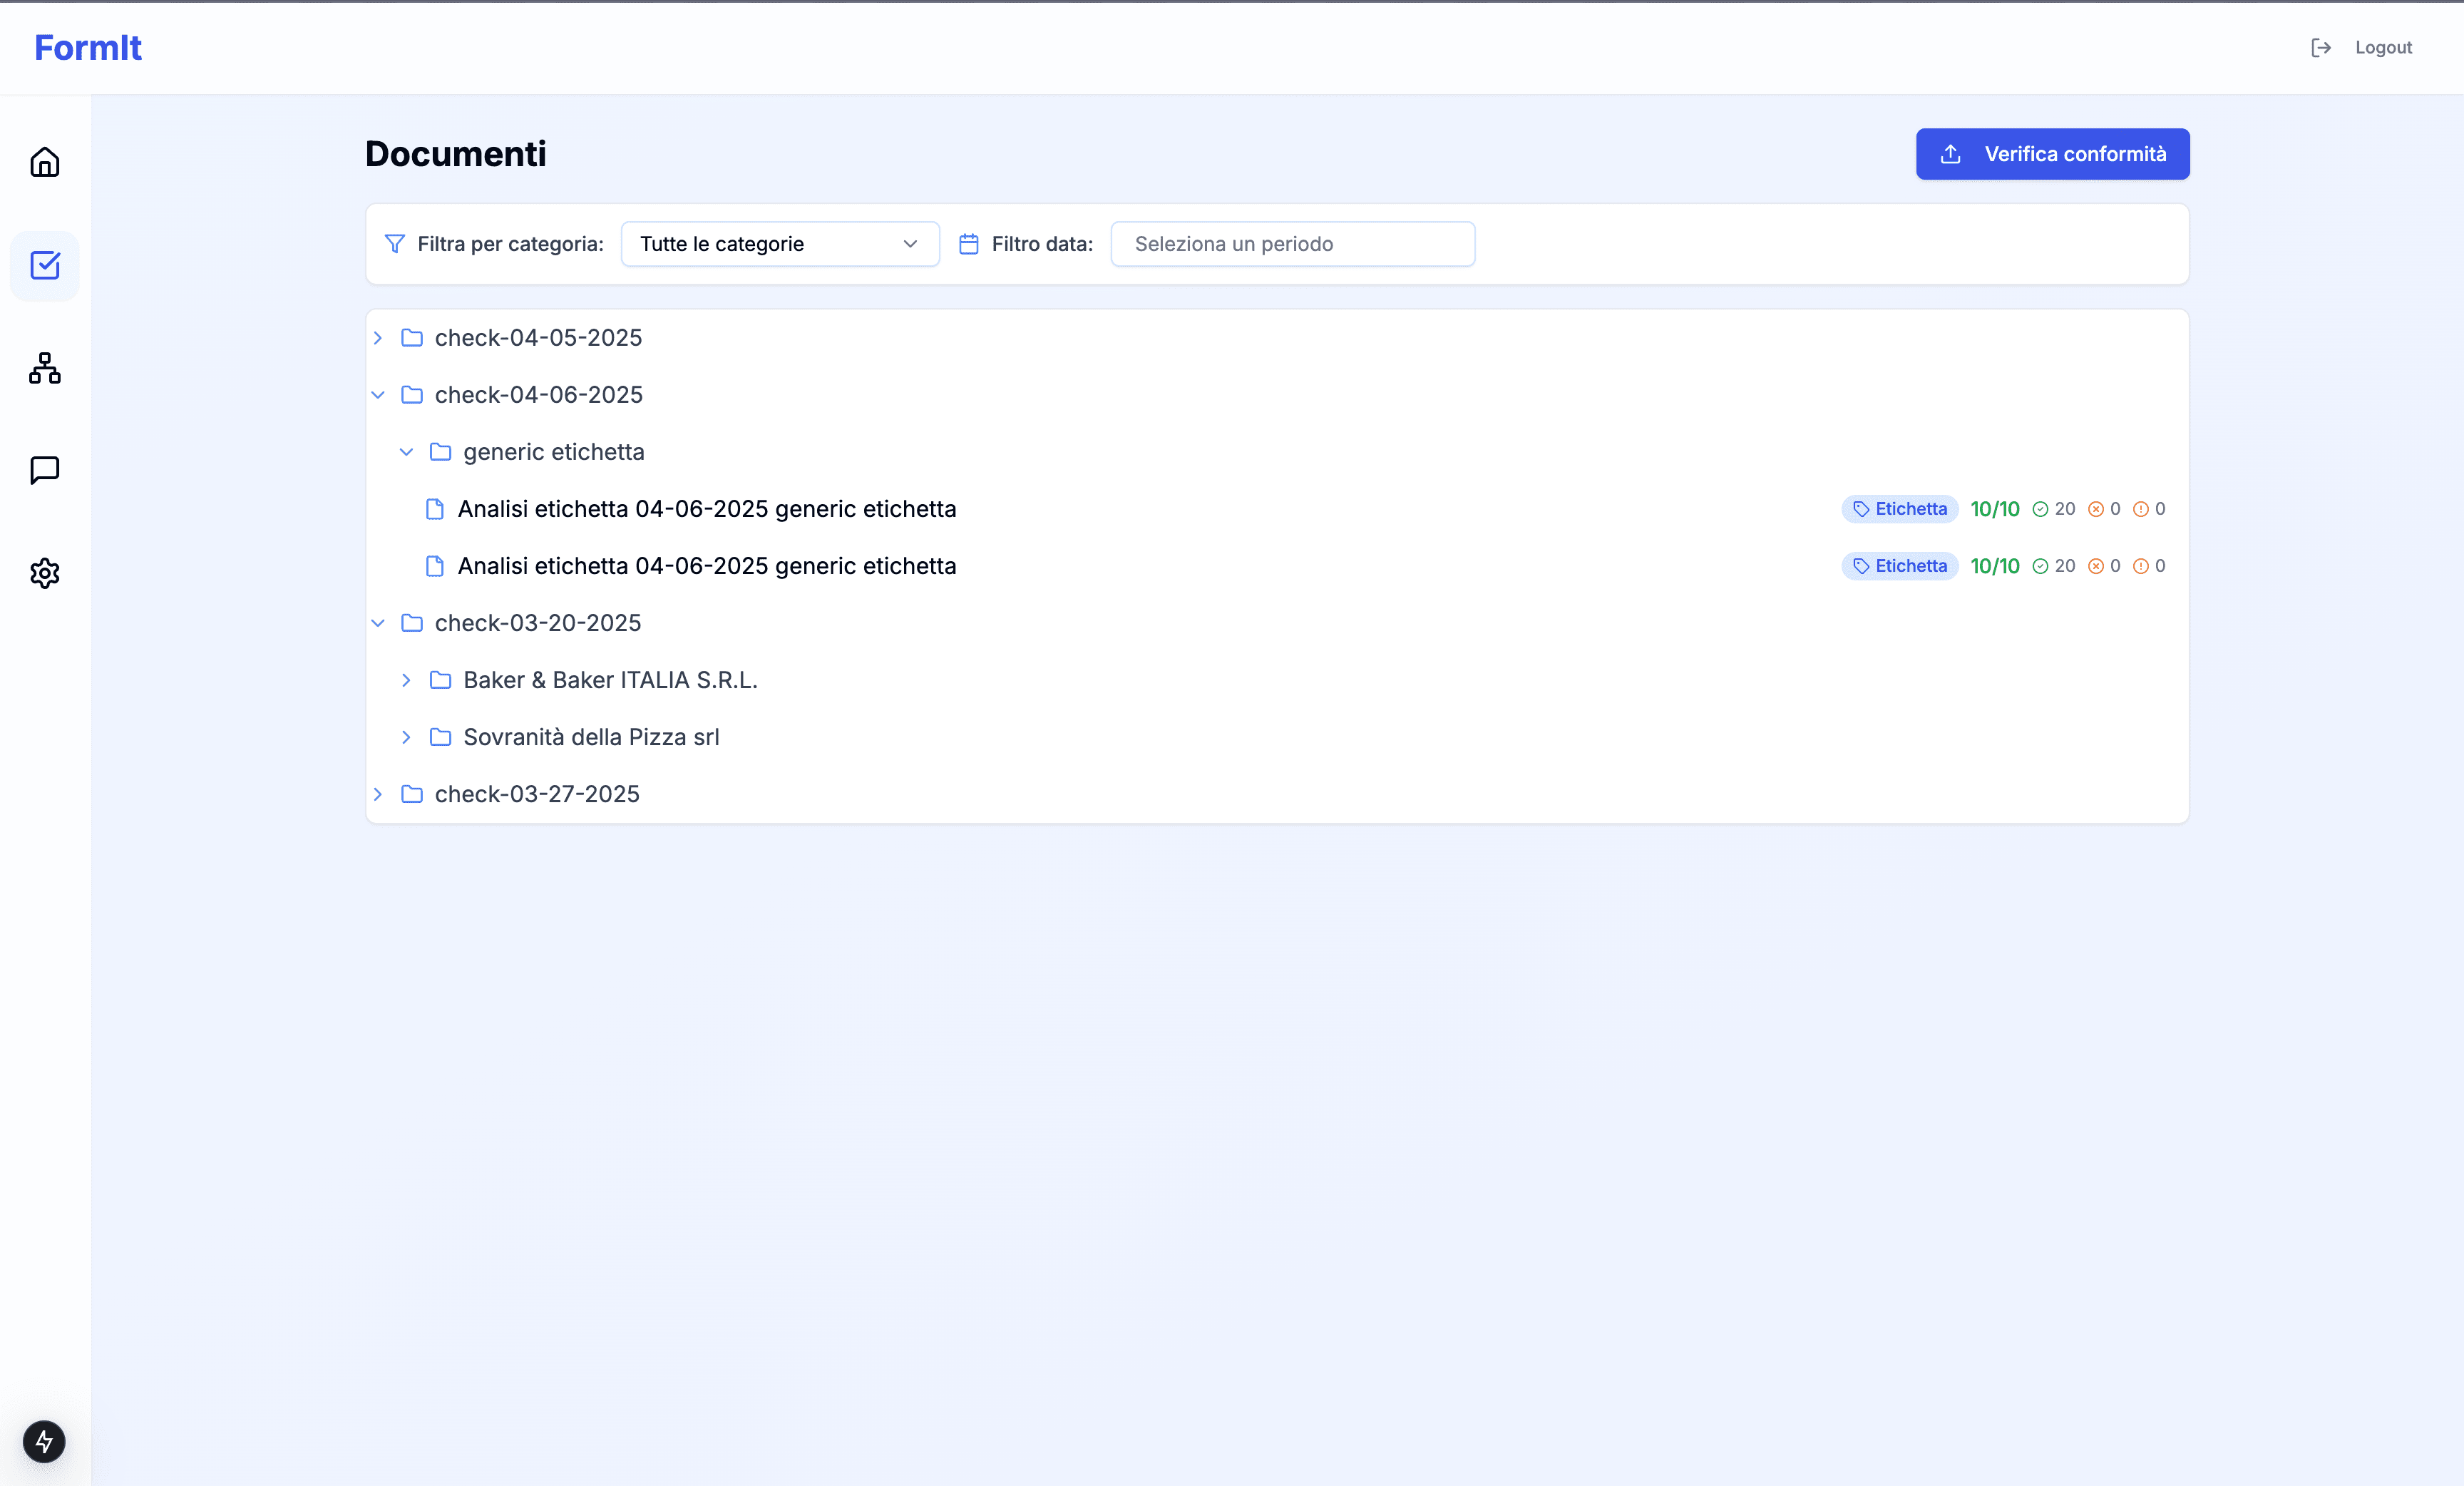Open the Home icon in sidebar
The image size is (2464, 1486).
[44, 162]
